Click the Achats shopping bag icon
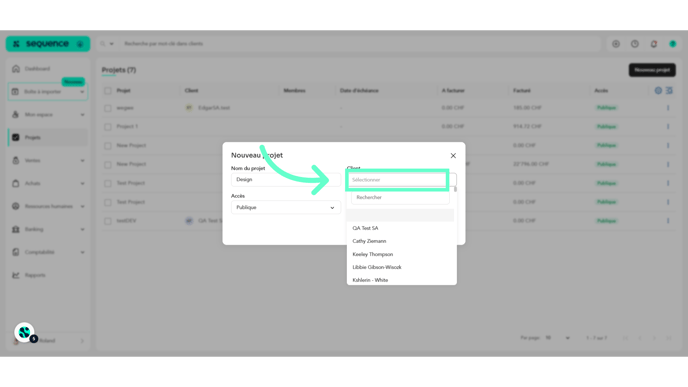 point(16,183)
